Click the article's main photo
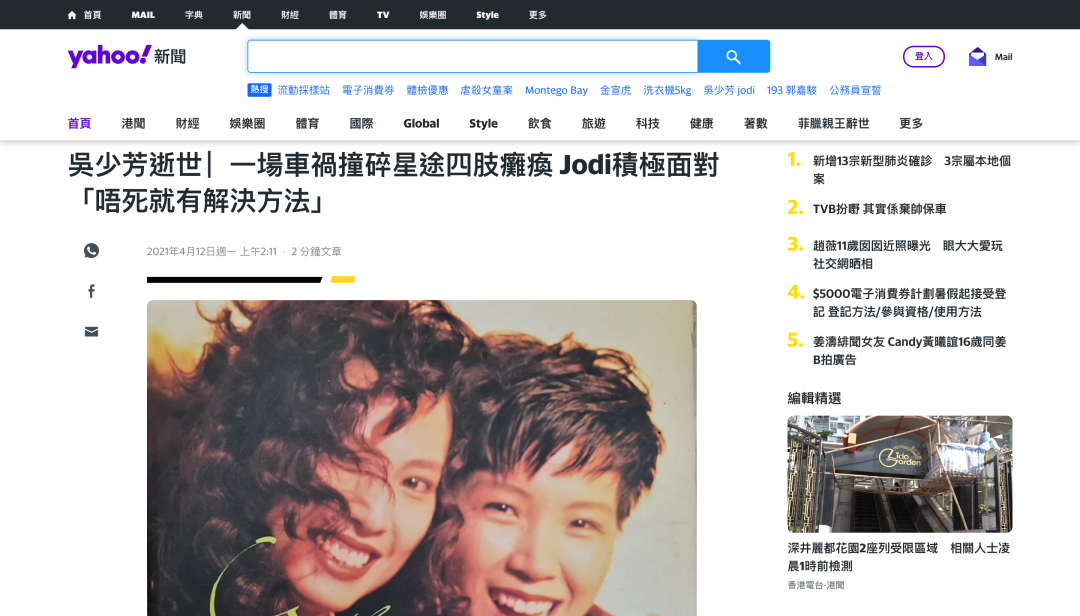The height and width of the screenshot is (616, 1080). click(x=422, y=458)
